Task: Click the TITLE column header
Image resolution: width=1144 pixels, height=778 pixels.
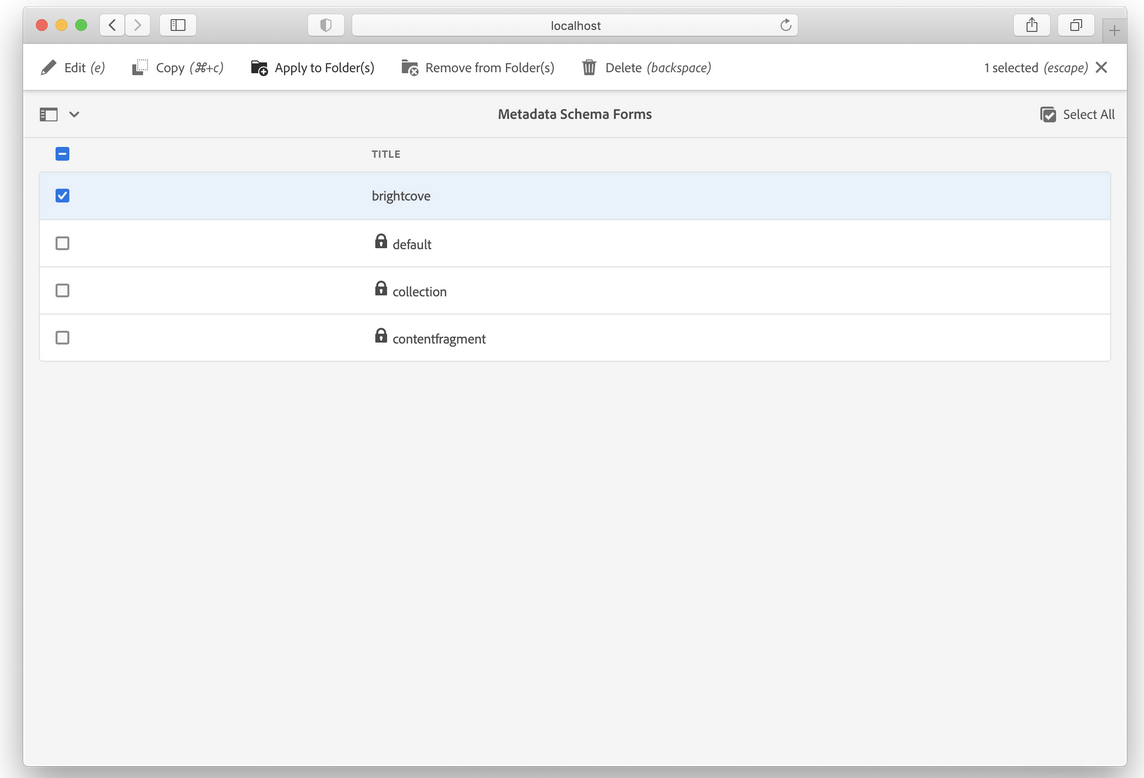Action: (x=386, y=154)
